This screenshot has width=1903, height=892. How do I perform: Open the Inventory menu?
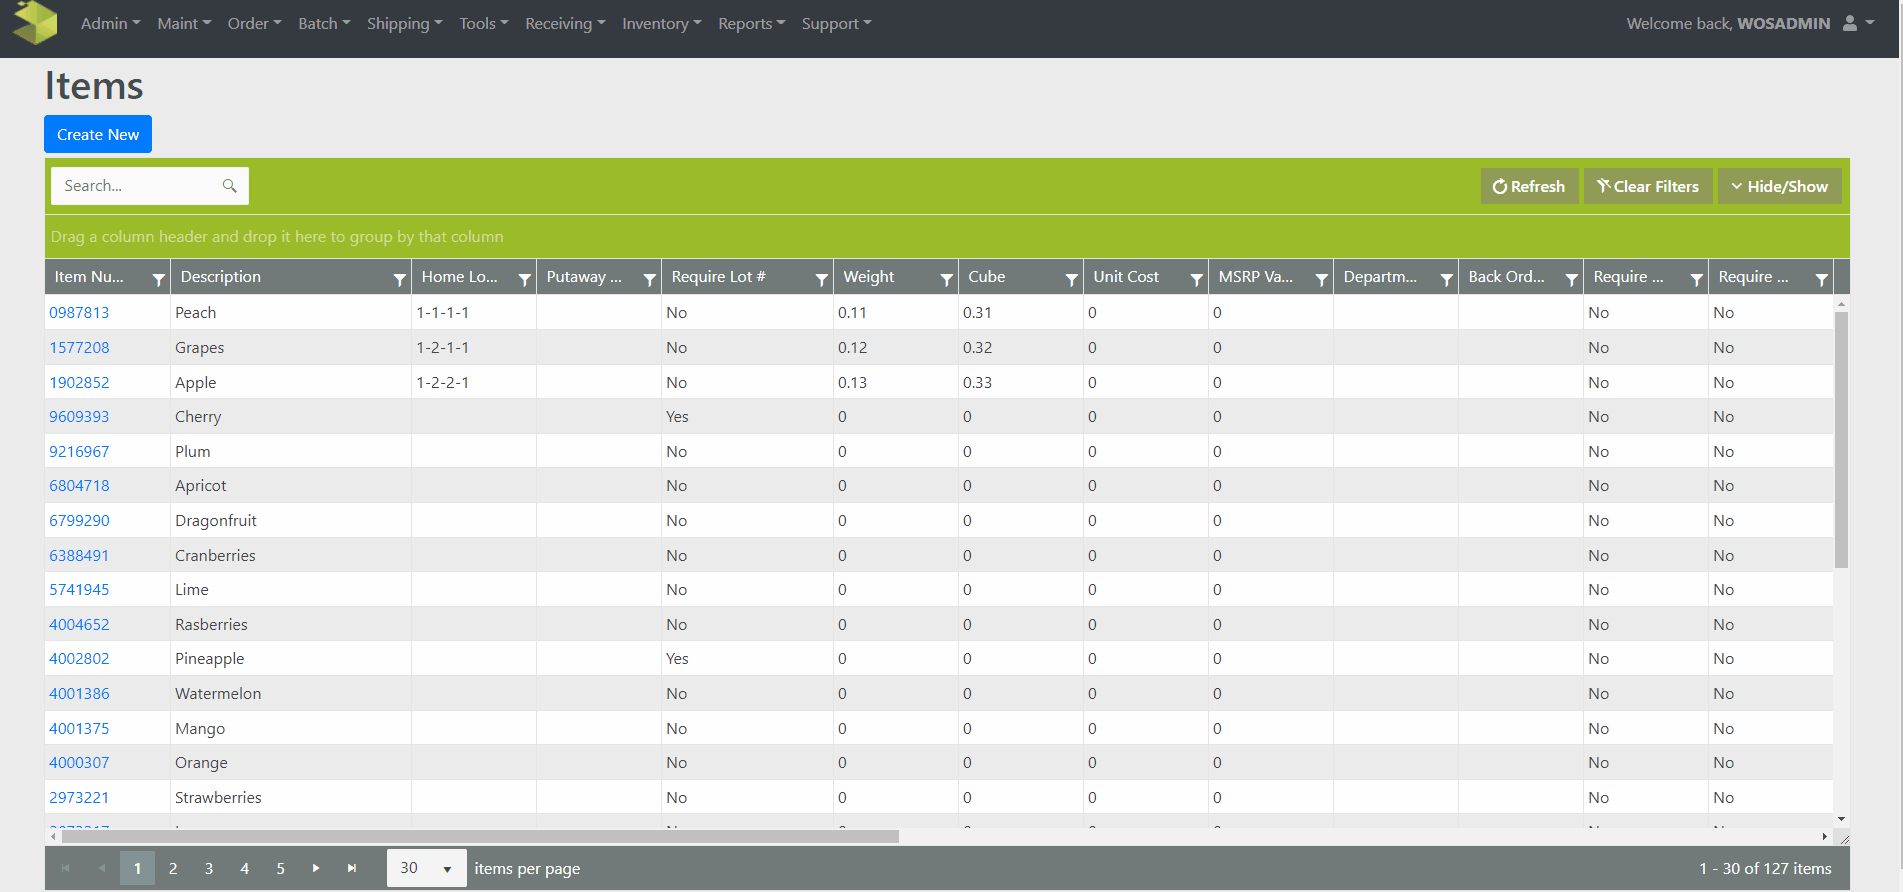point(661,23)
